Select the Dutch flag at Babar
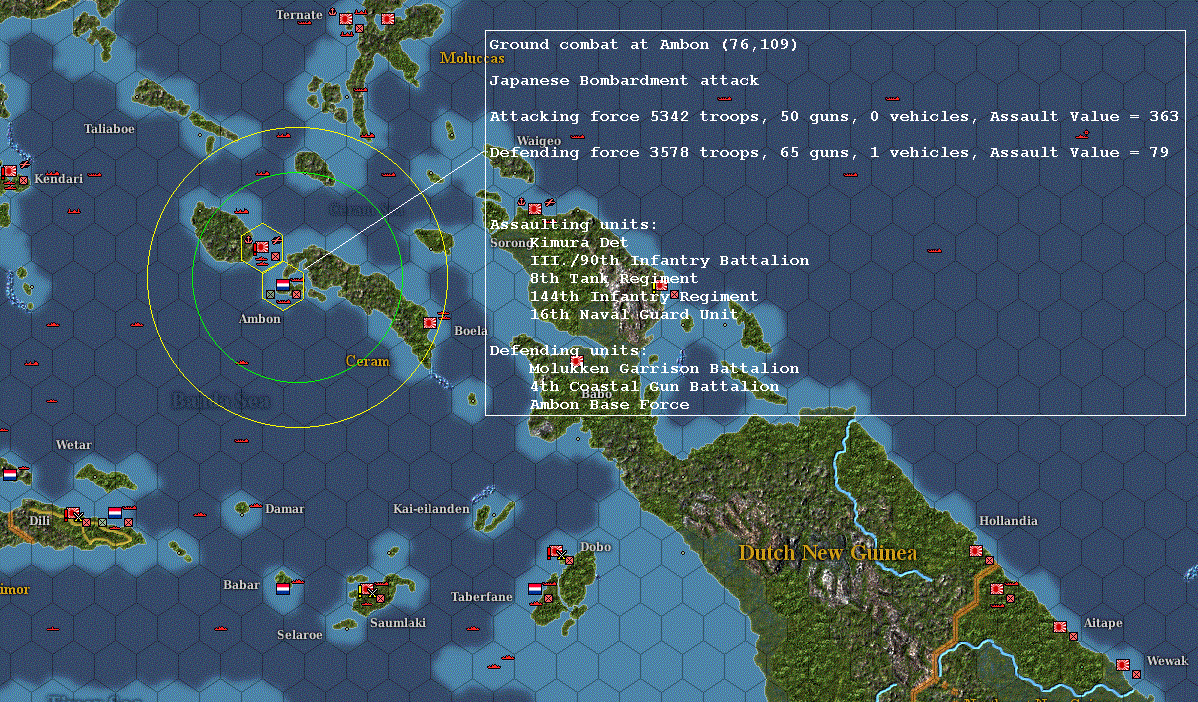Screen dimensions: 1198x702 tap(283, 589)
